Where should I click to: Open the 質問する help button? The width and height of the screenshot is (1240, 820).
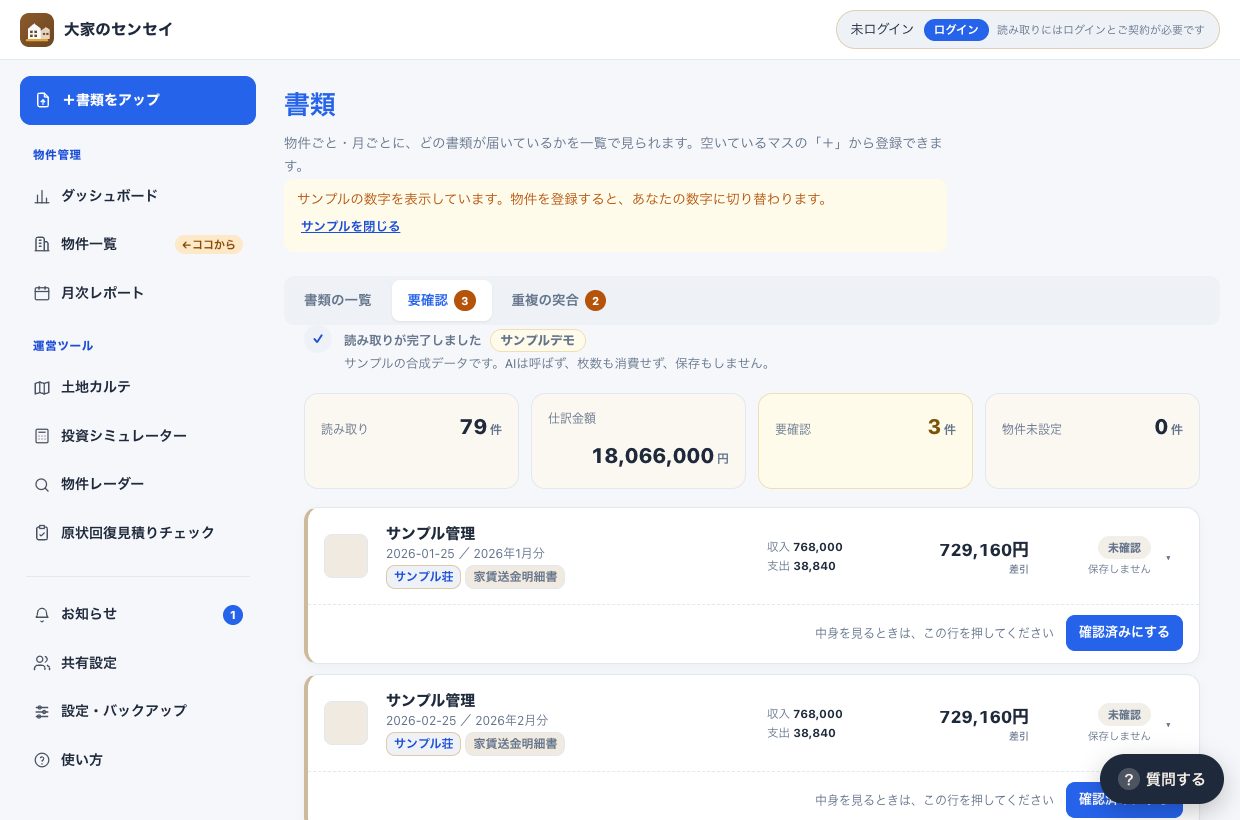(x=1162, y=779)
